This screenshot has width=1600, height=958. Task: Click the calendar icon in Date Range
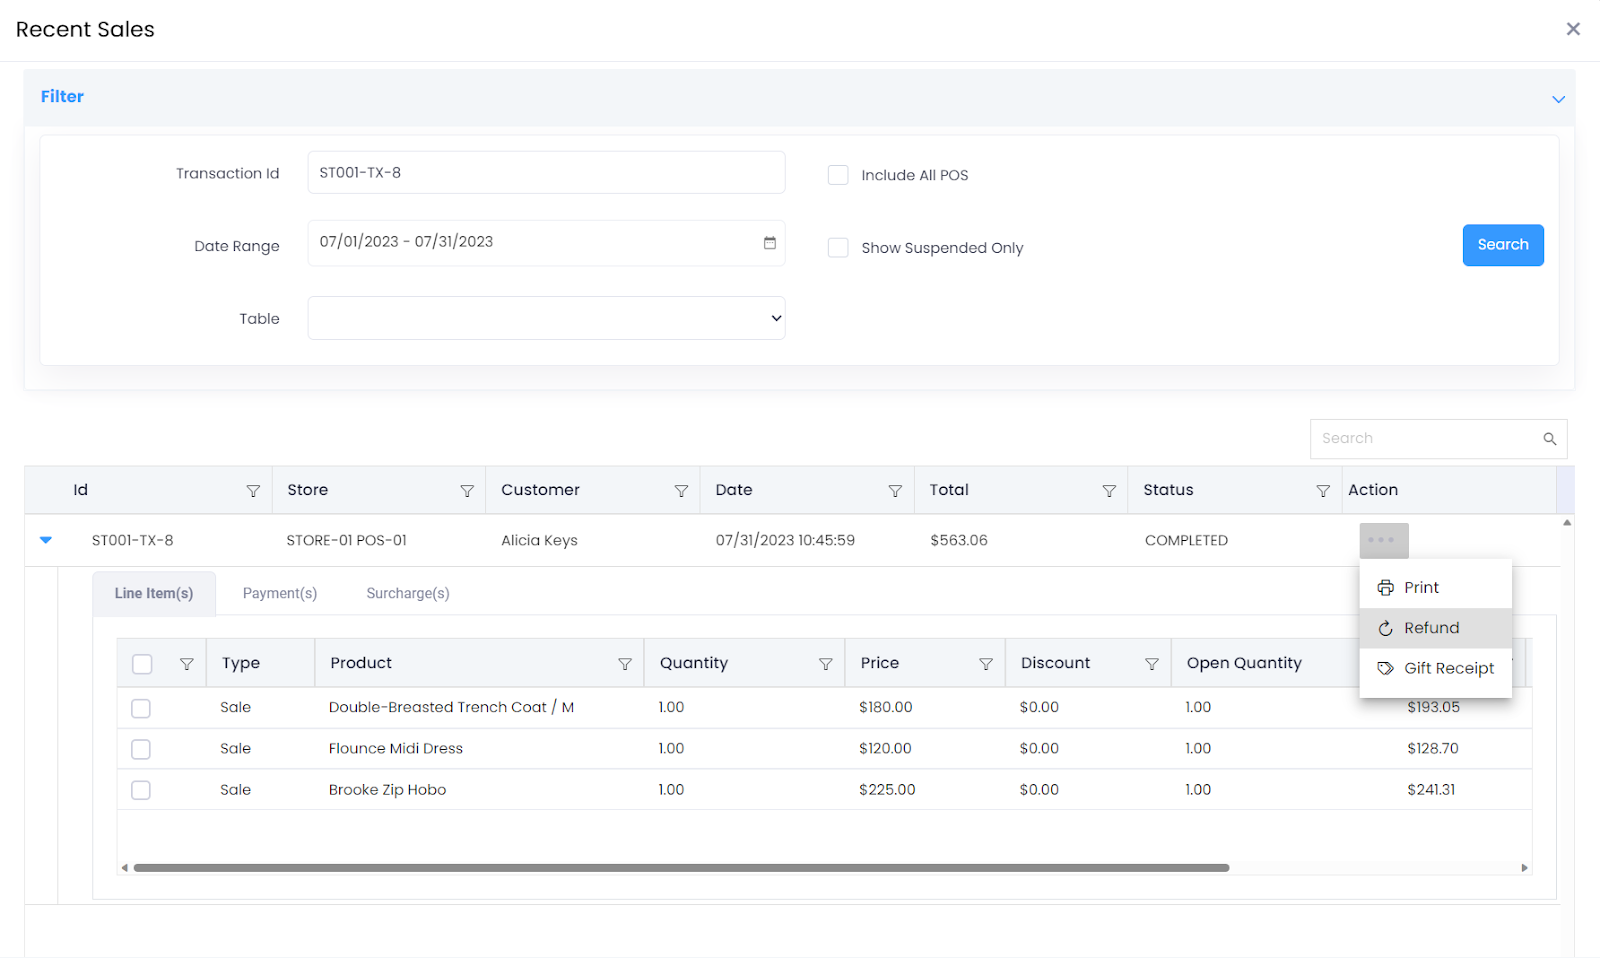(770, 243)
